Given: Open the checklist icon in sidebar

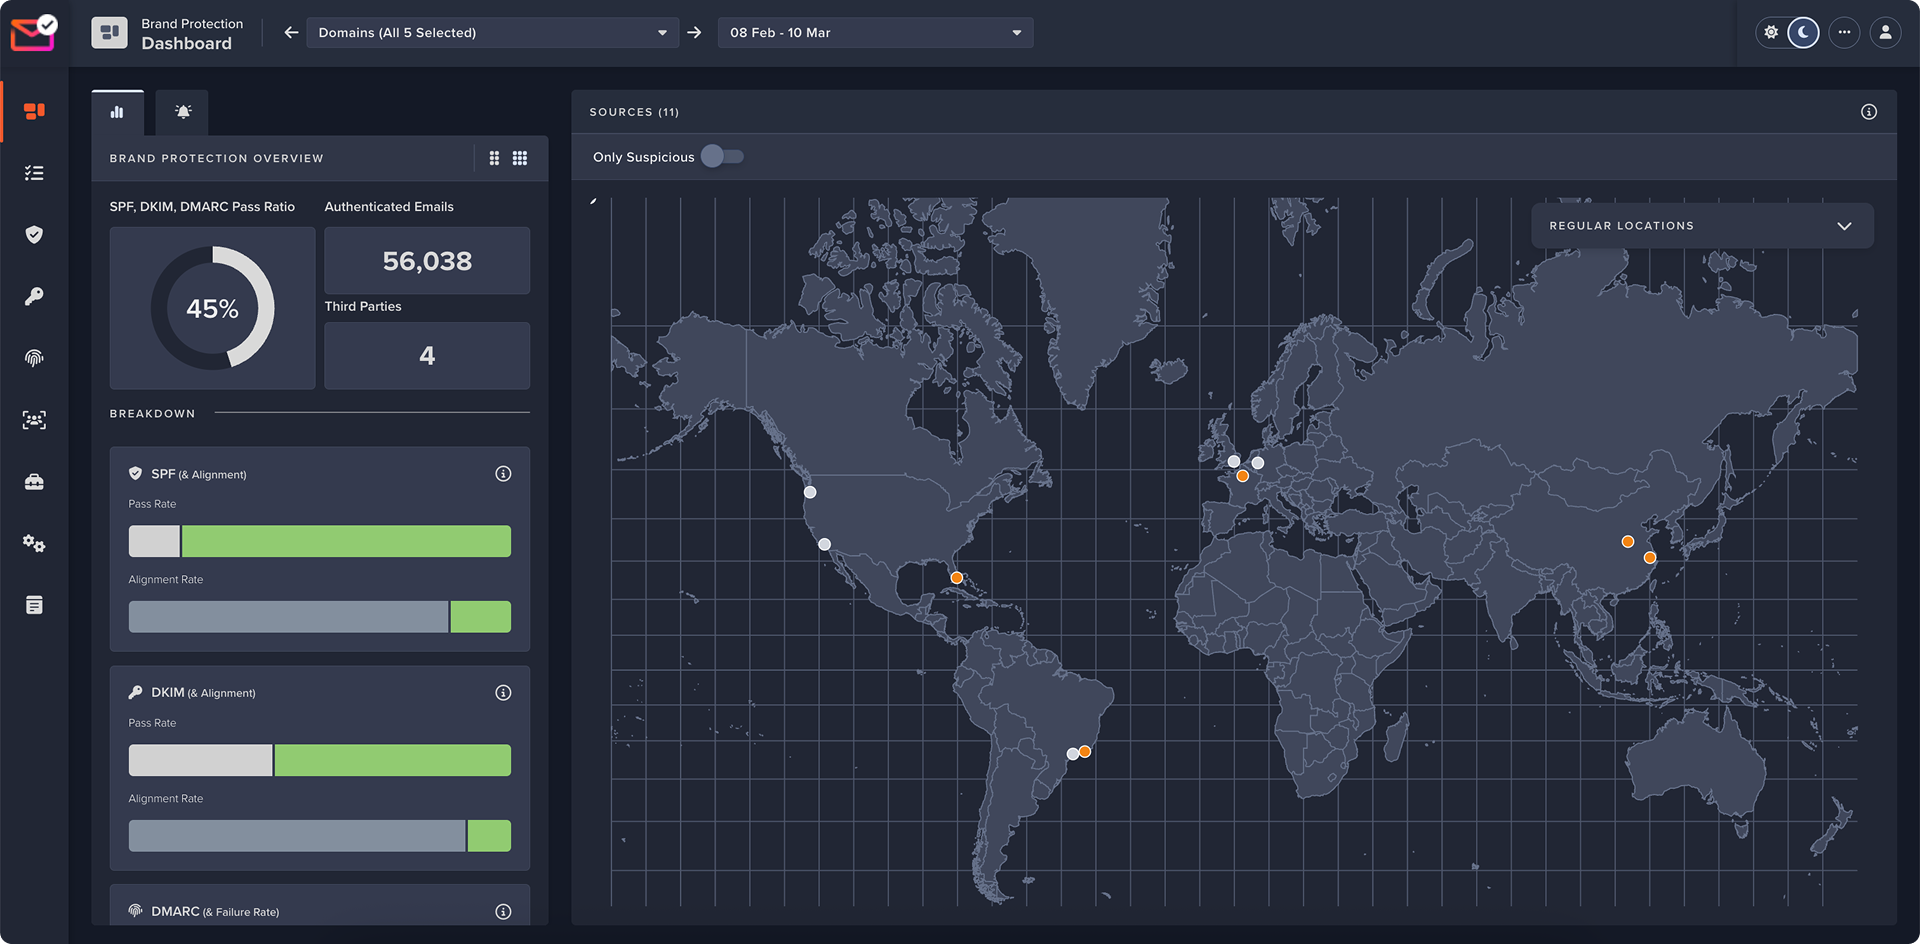Looking at the screenshot, I should pyautogui.click(x=34, y=173).
